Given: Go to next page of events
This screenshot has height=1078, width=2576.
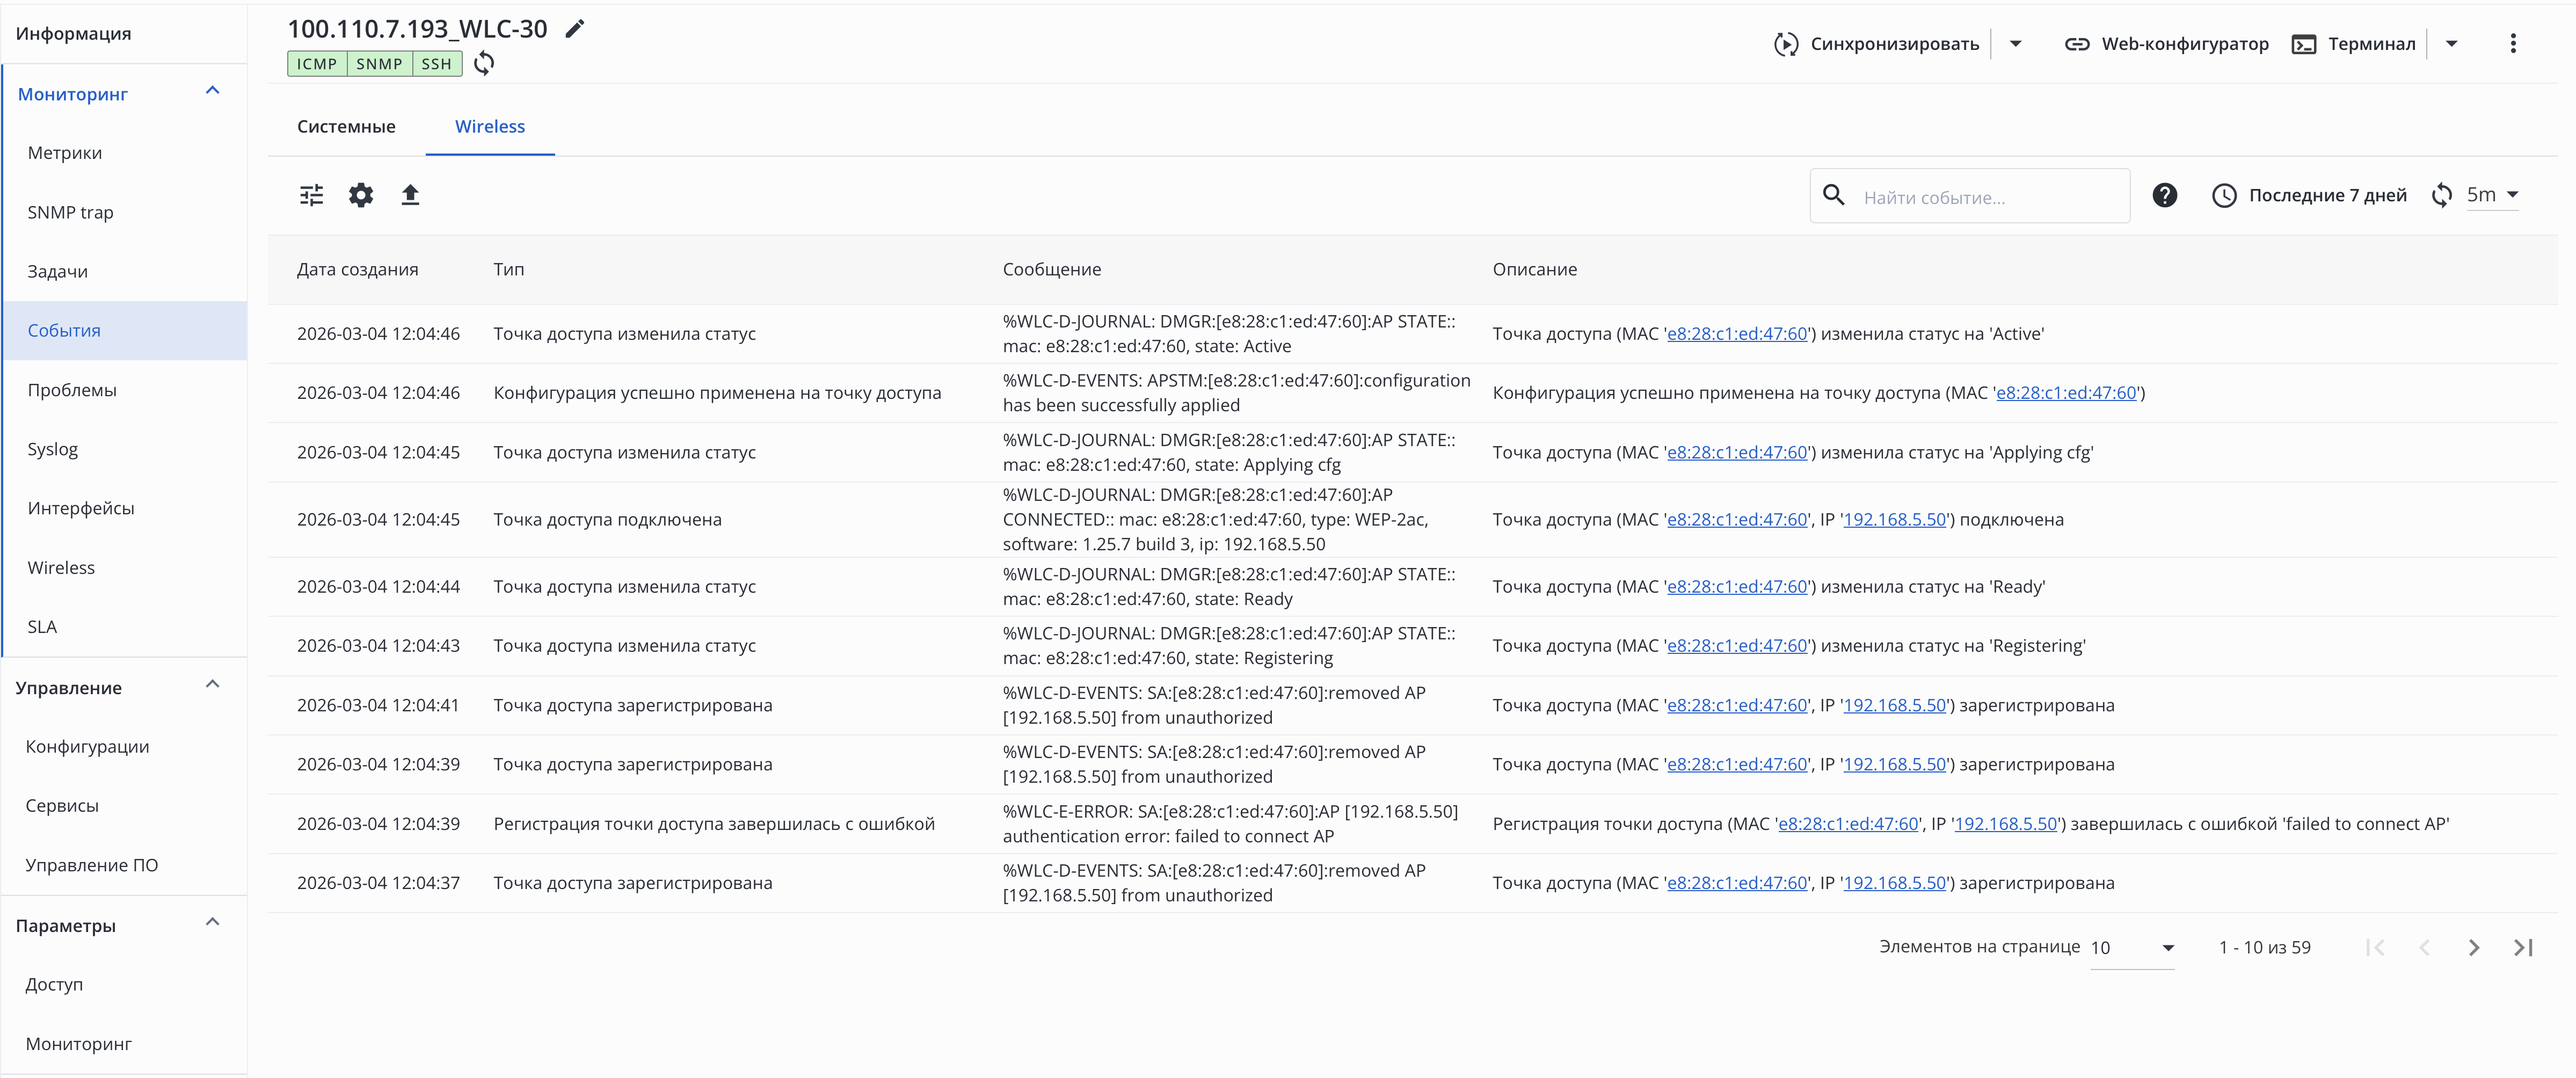Looking at the screenshot, I should pos(2473,947).
